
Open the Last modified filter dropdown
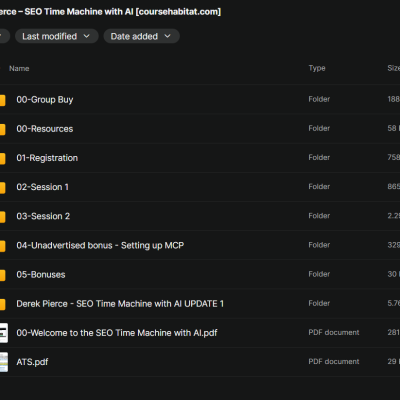coord(56,36)
